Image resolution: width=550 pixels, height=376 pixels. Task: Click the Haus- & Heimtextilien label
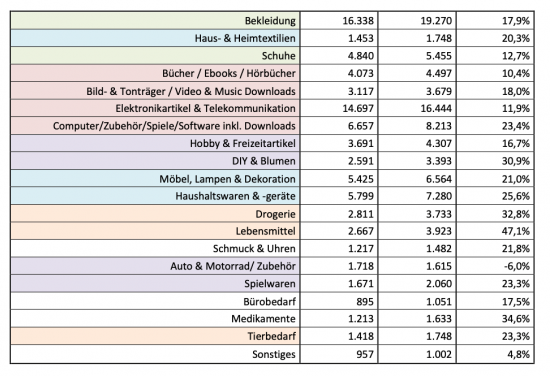coord(245,38)
